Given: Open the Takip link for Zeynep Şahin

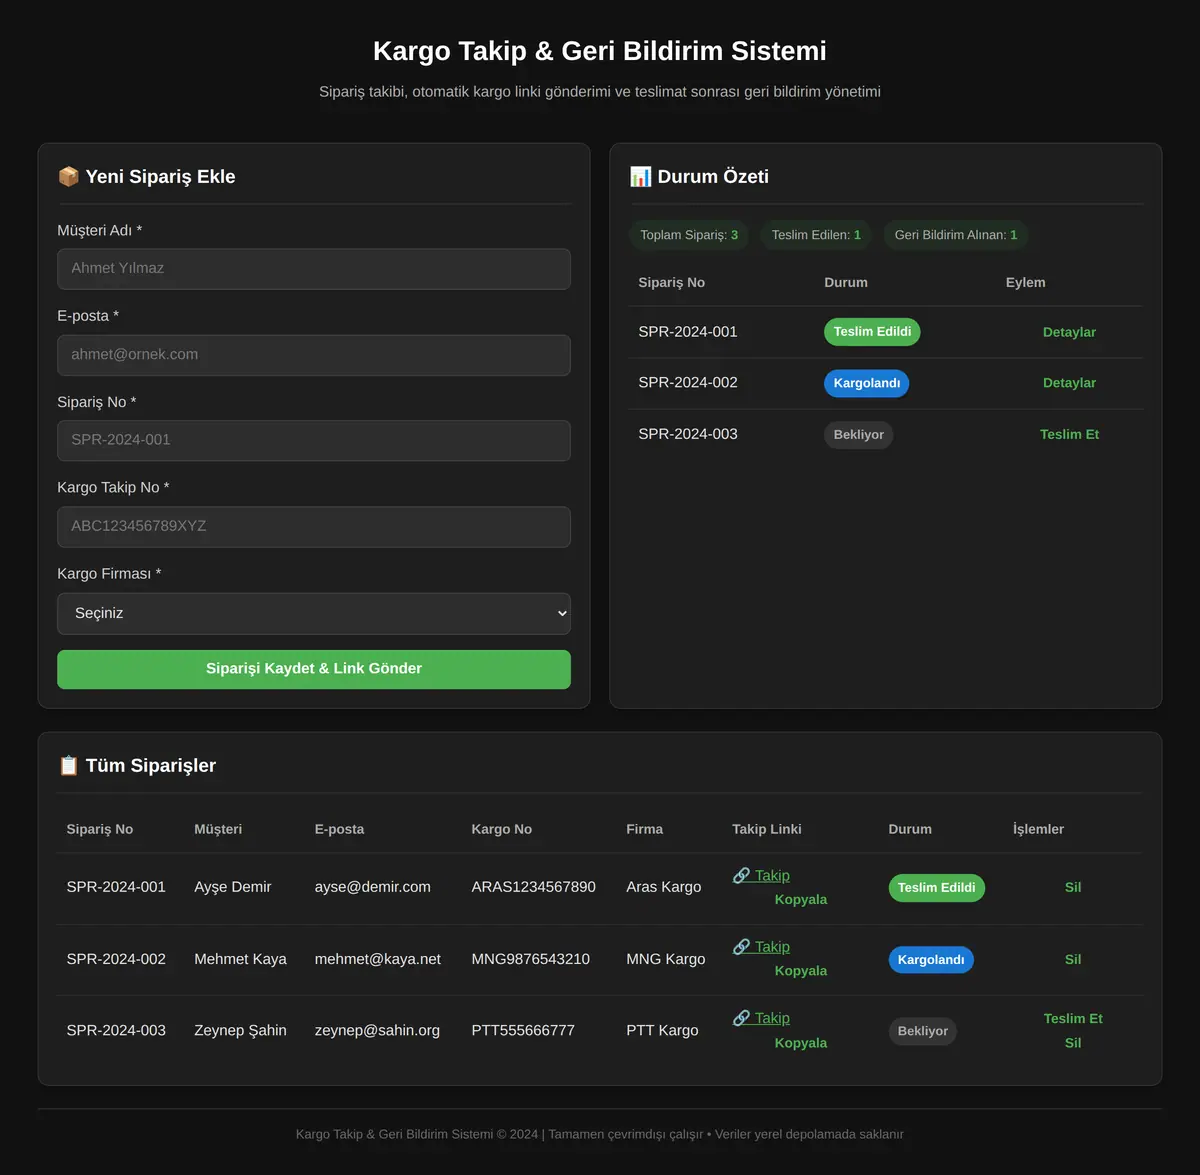Looking at the screenshot, I should (761, 1017).
